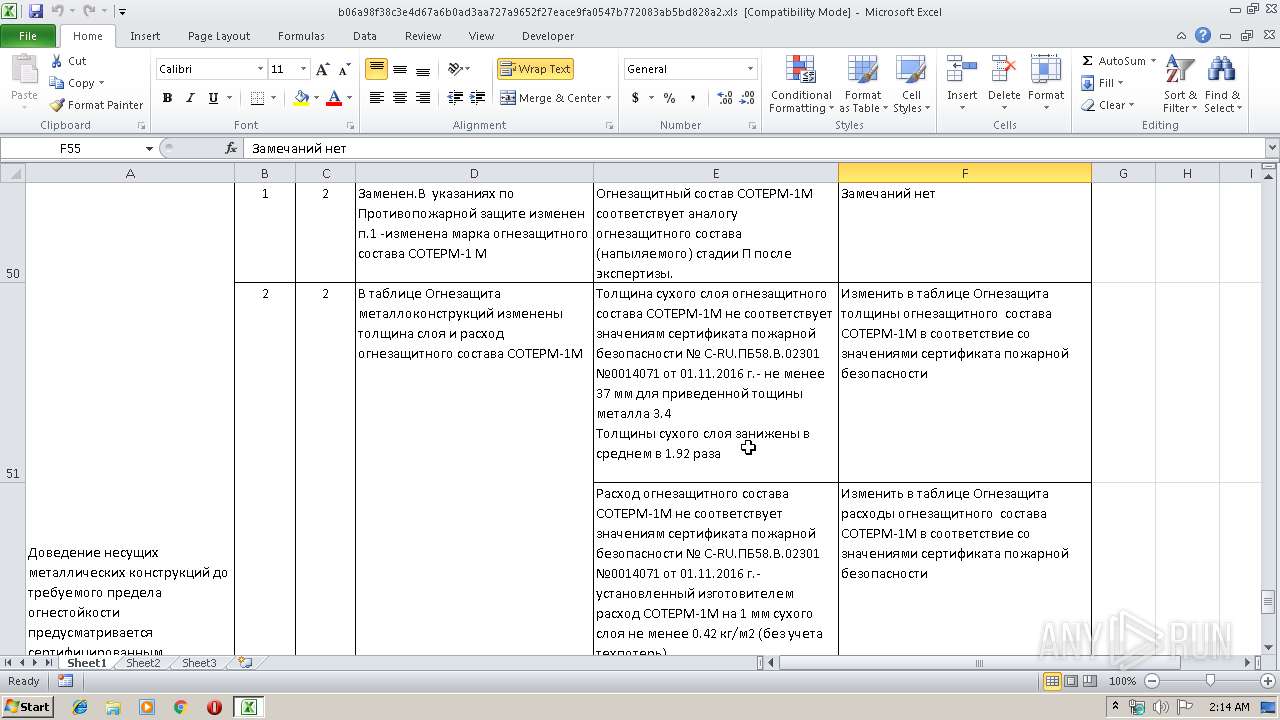Click Decrease Decimal
1280x720 pixels.
[748, 98]
